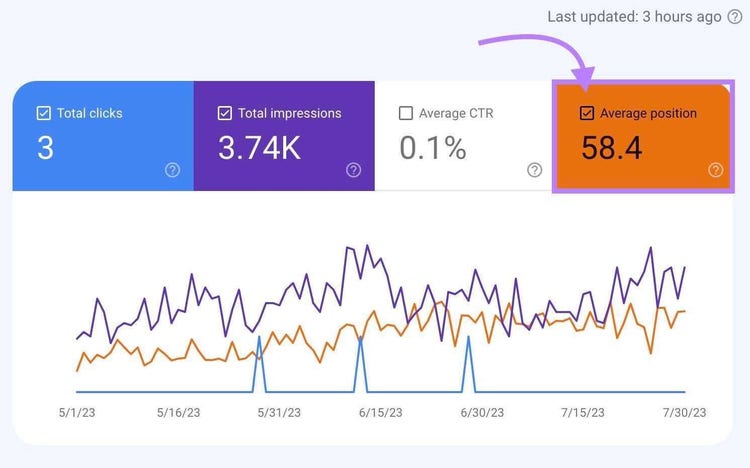Select the Average CTR metric card
This screenshot has width=750, height=468.
click(x=463, y=136)
